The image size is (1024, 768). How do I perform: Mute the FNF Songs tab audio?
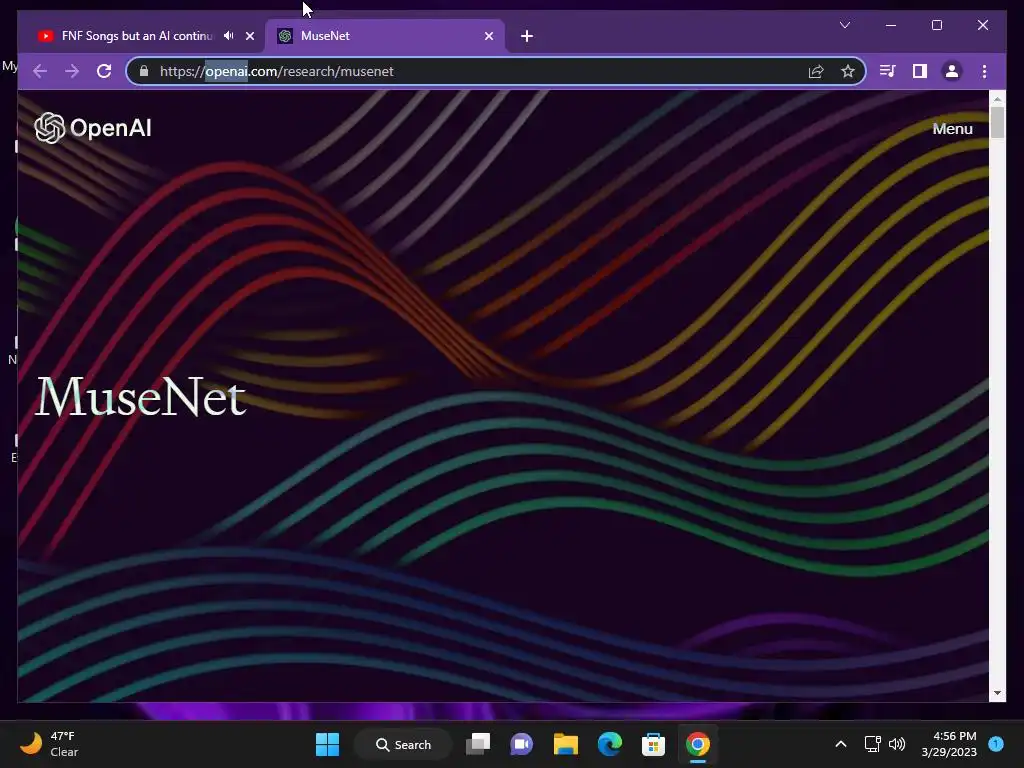click(229, 36)
